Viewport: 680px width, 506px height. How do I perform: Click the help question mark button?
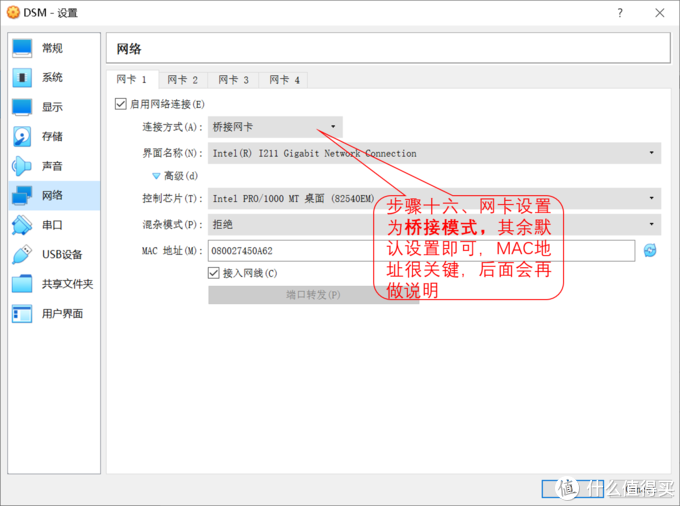click(620, 13)
